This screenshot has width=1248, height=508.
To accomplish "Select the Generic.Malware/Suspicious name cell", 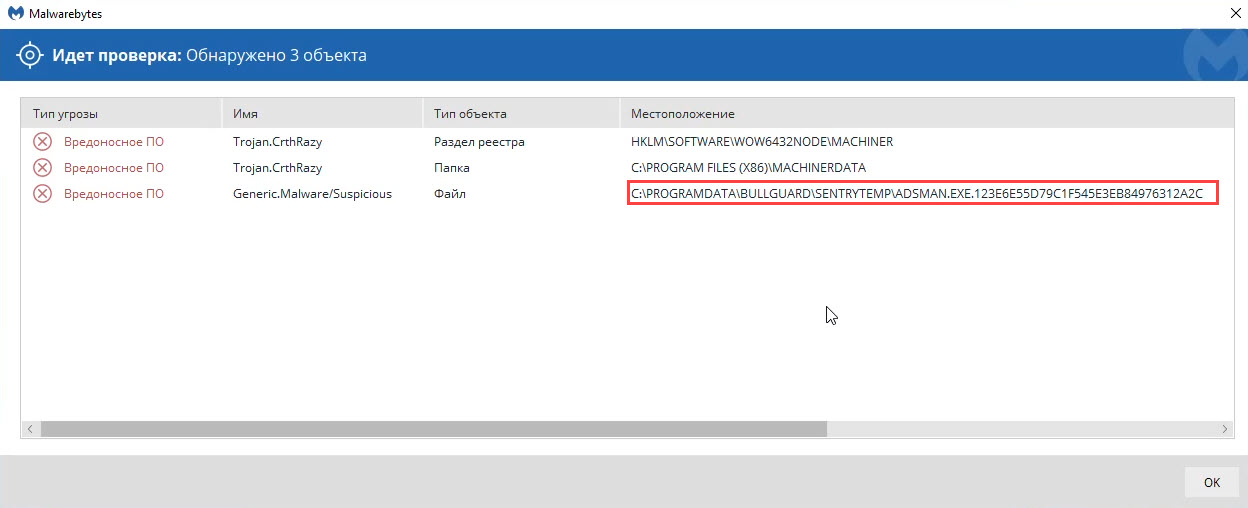I will [x=312, y=194].
